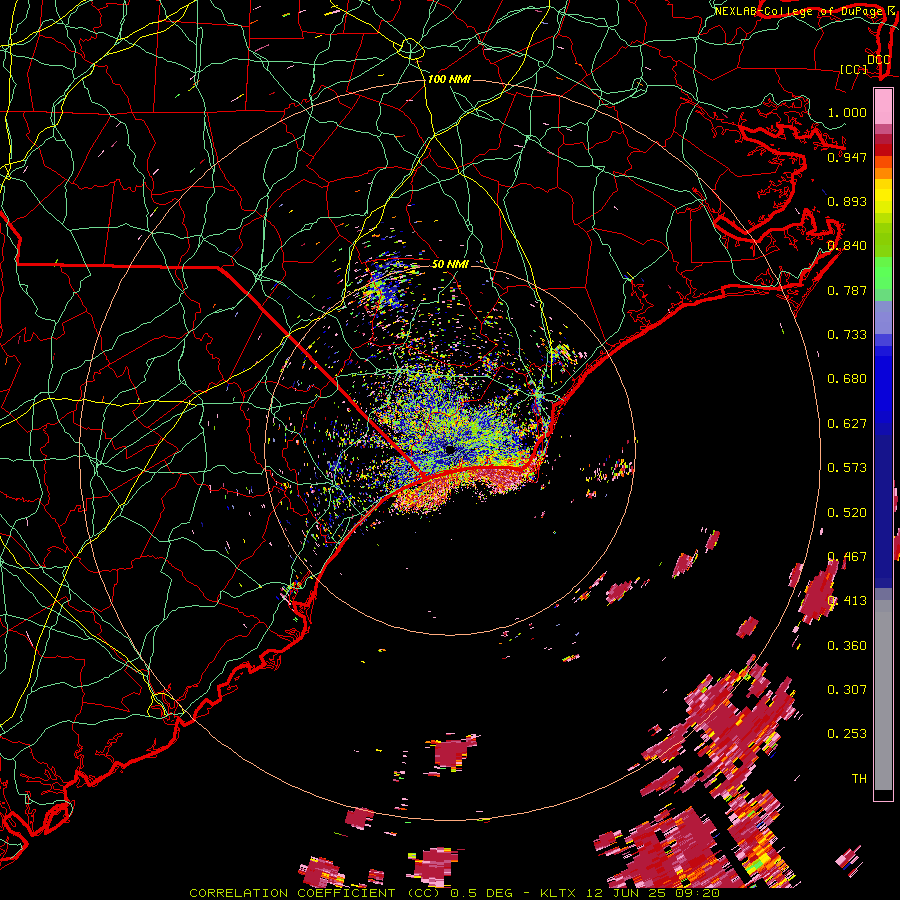The height and width of the screenshot is (900, 900).
Task: Click the 0.840 legend value
Action: click(x=847, y=246)
